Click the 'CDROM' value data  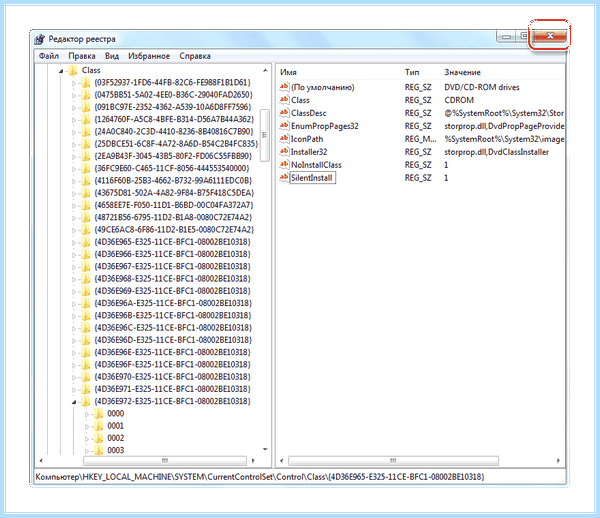click(x=459, y=100)
